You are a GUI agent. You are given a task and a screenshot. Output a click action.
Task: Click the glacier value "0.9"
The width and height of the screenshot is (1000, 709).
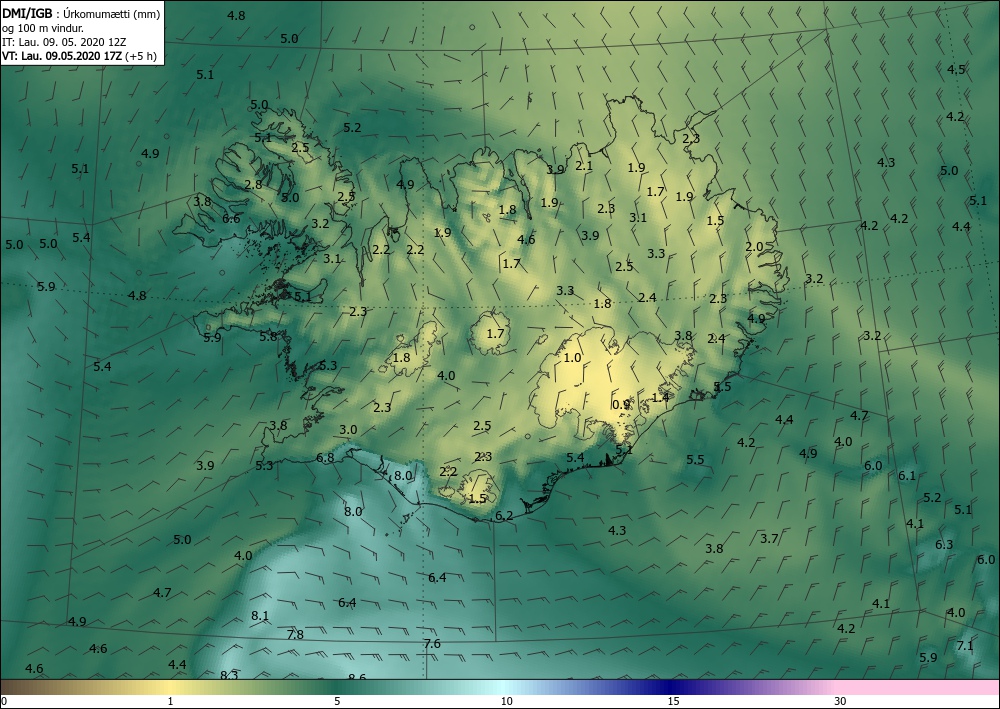(x=621, y=405)
